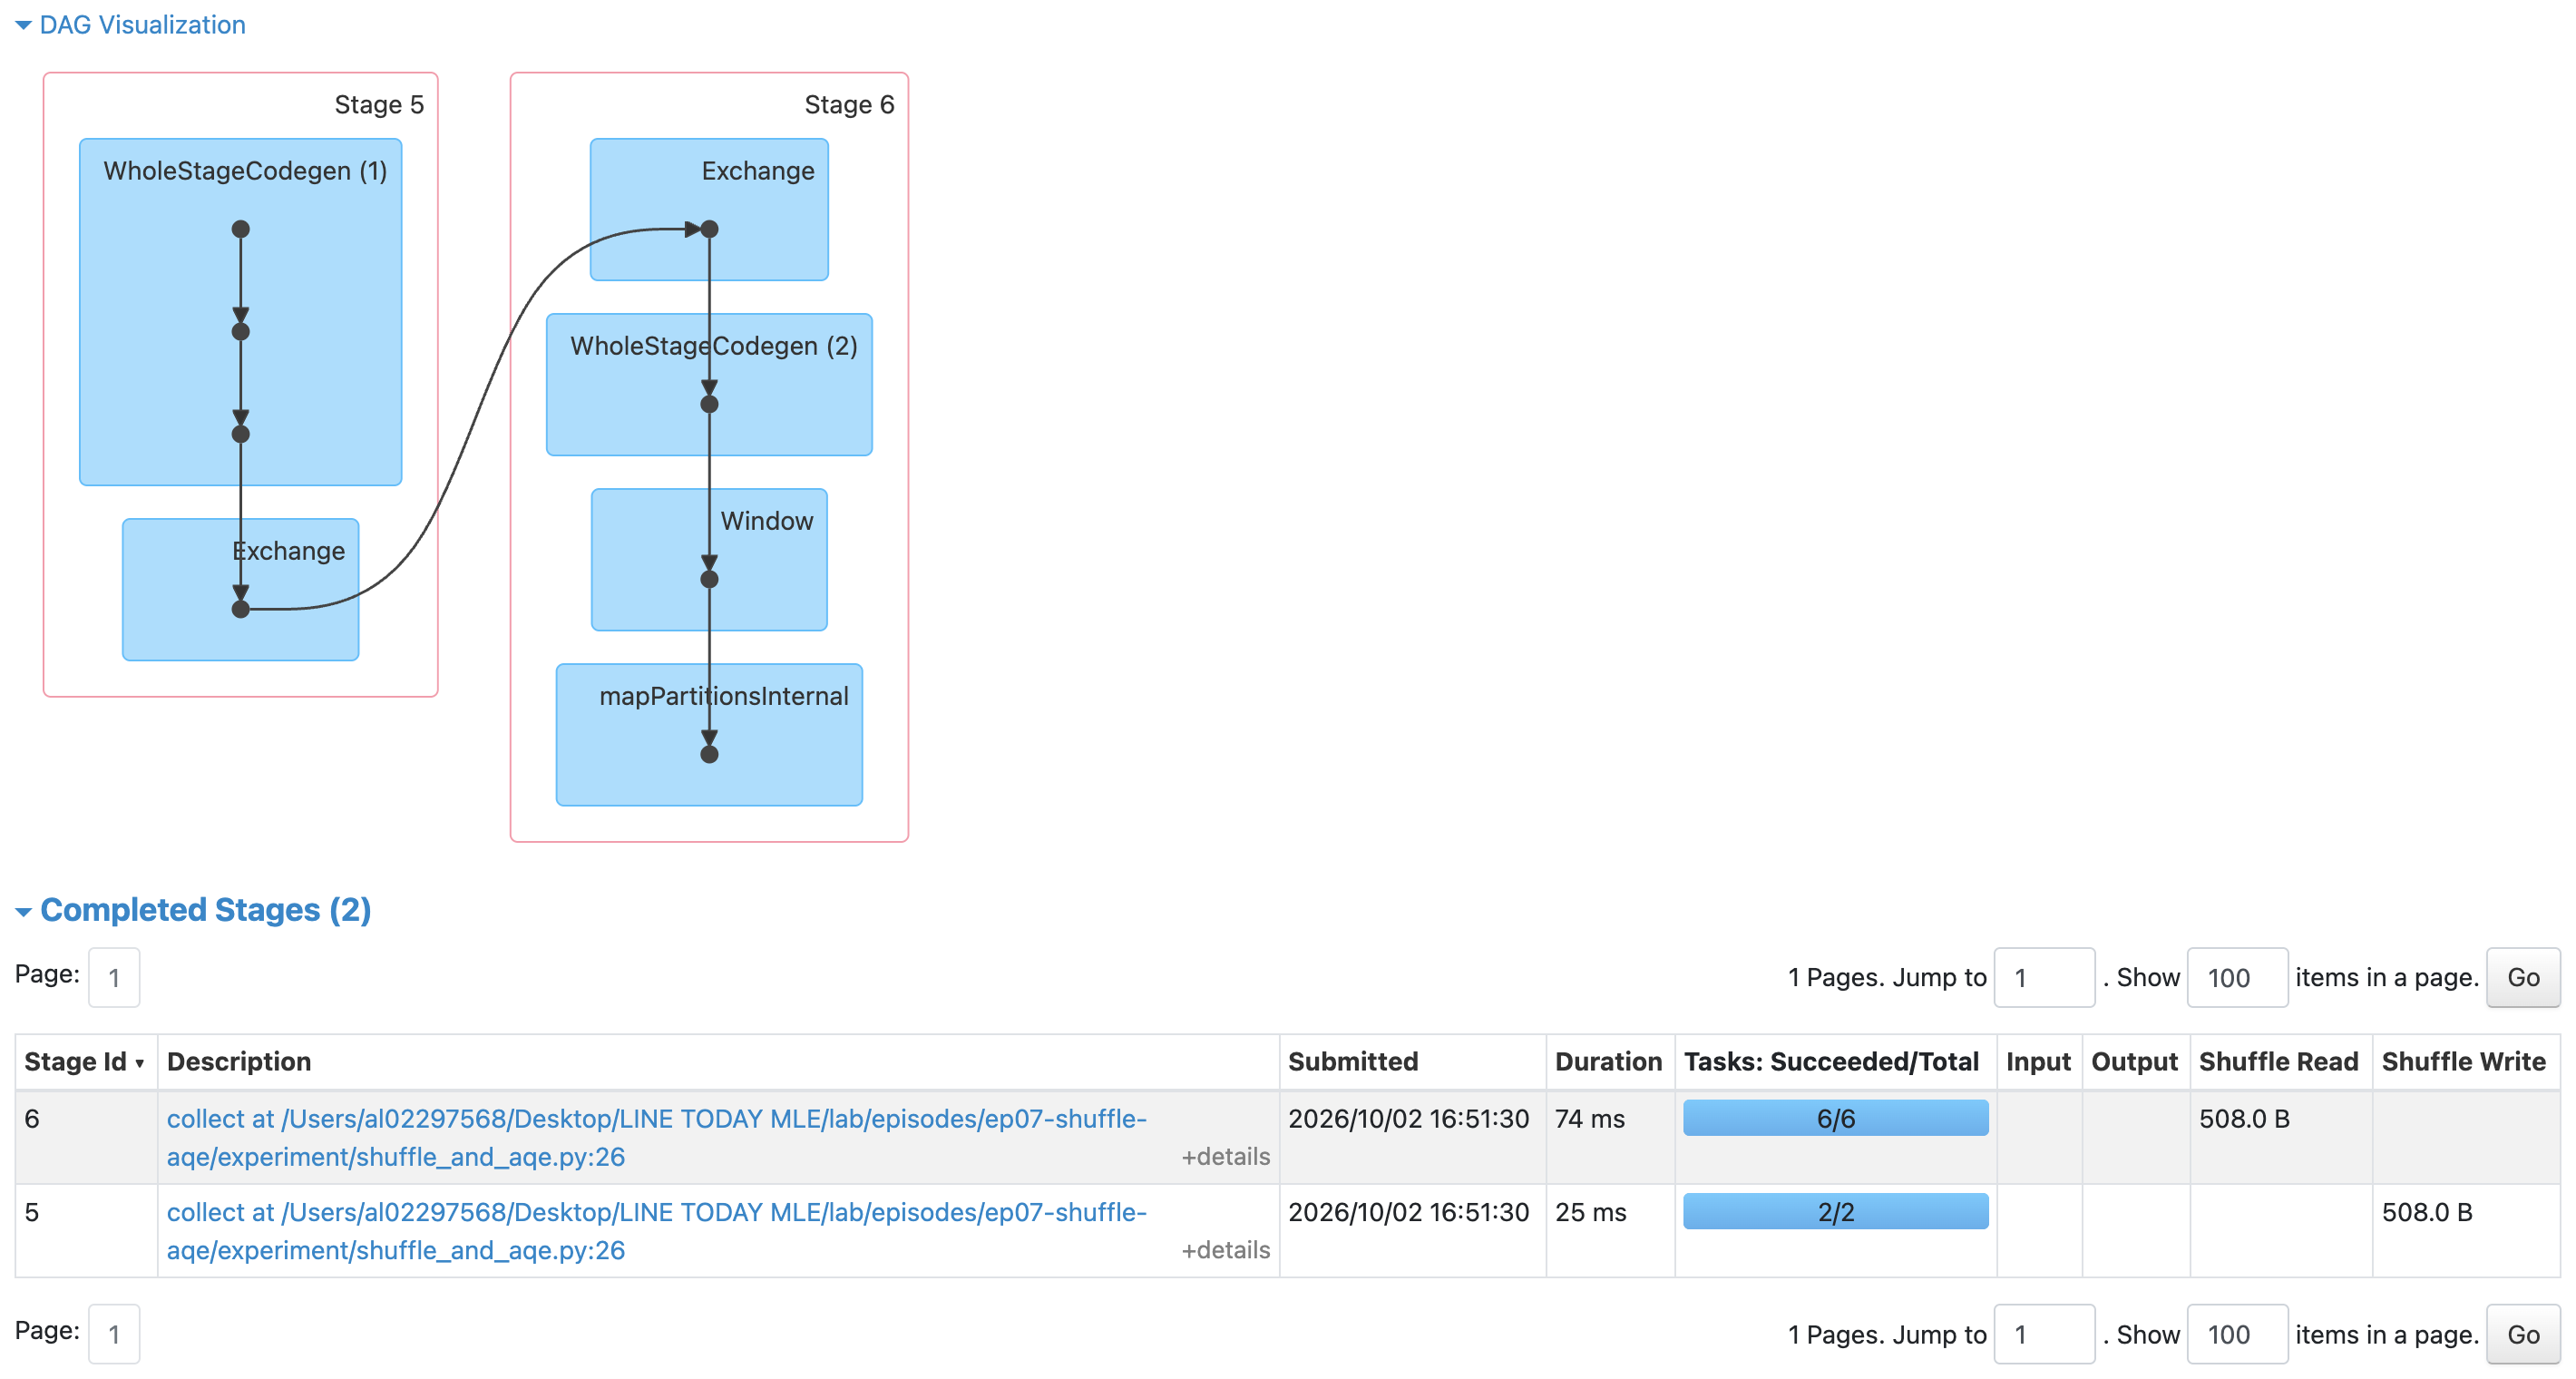Click top page number 1 box

click(x=114, y=977)
